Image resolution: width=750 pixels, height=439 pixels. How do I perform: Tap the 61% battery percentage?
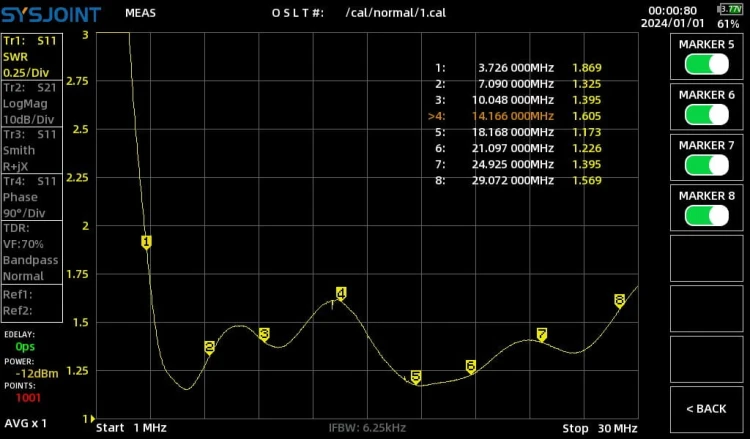(728, 23)
